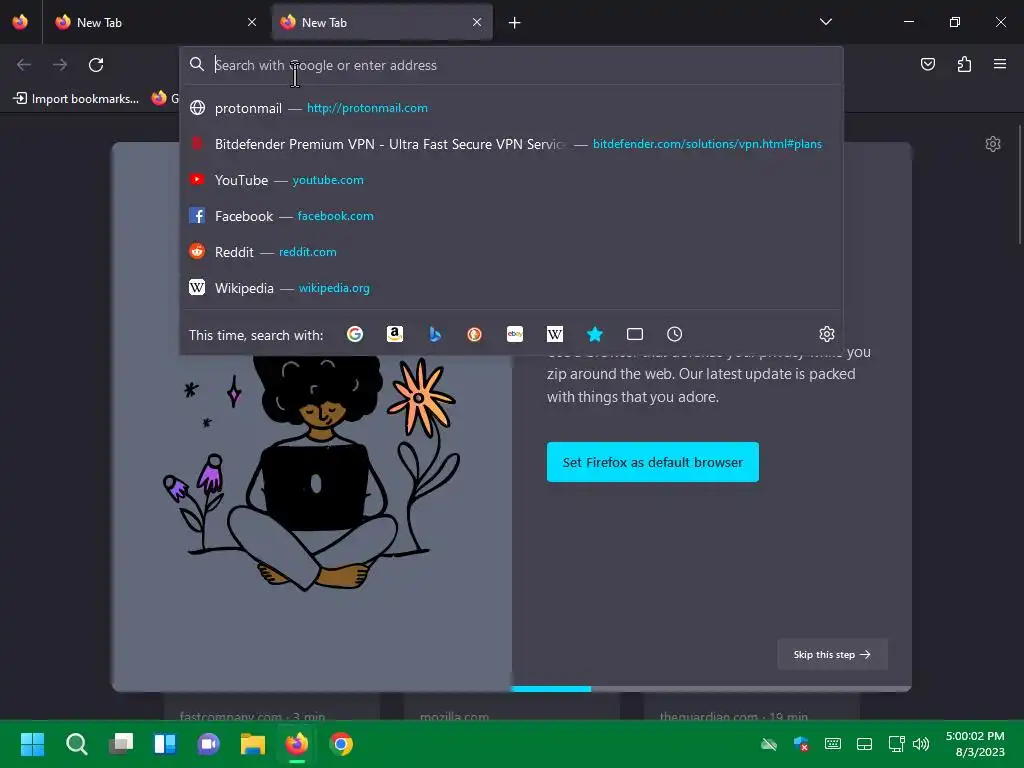Open Windows Start menu

(x=32, y=744)
